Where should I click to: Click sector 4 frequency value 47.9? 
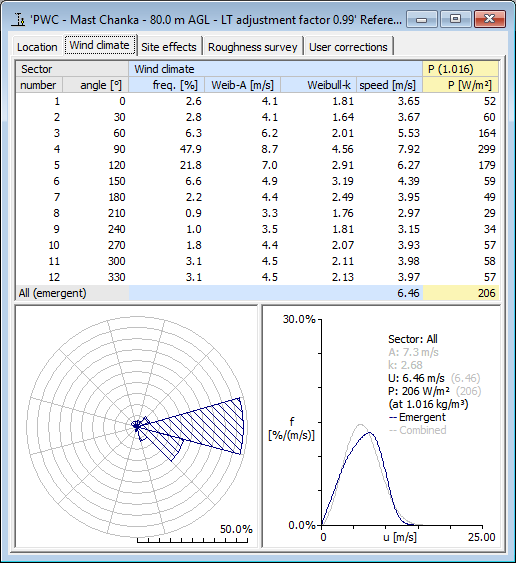(191, 149)
